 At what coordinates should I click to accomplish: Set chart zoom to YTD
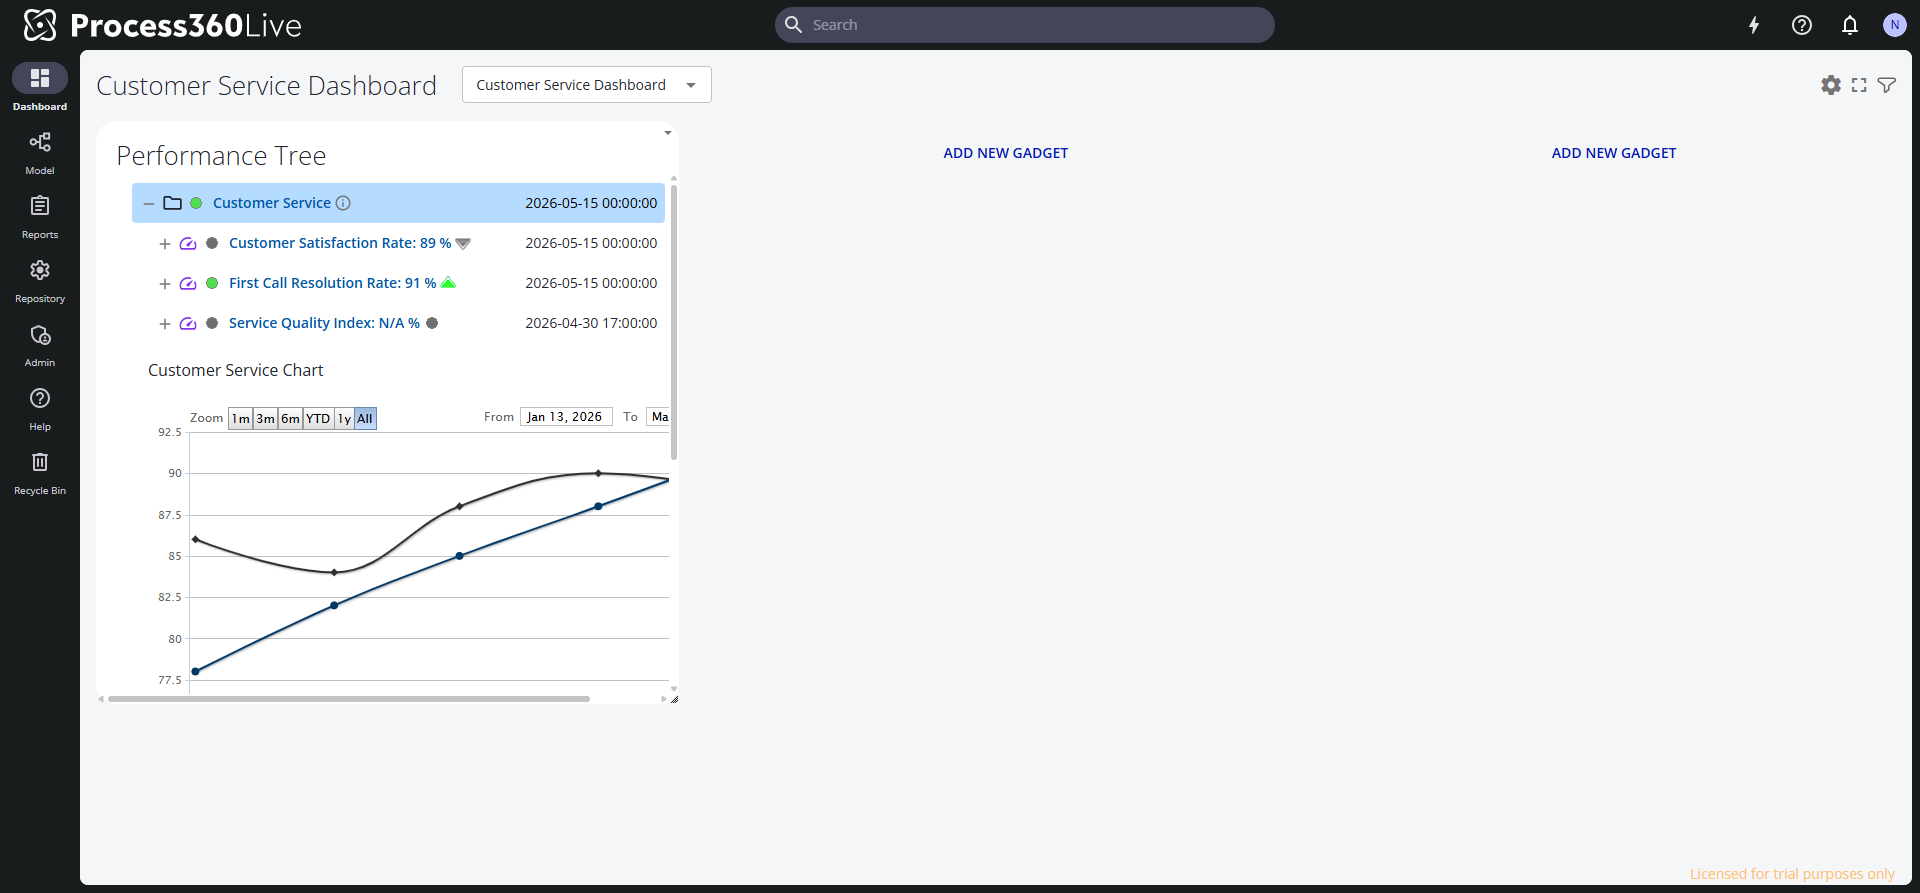click(x=318, y=418)
